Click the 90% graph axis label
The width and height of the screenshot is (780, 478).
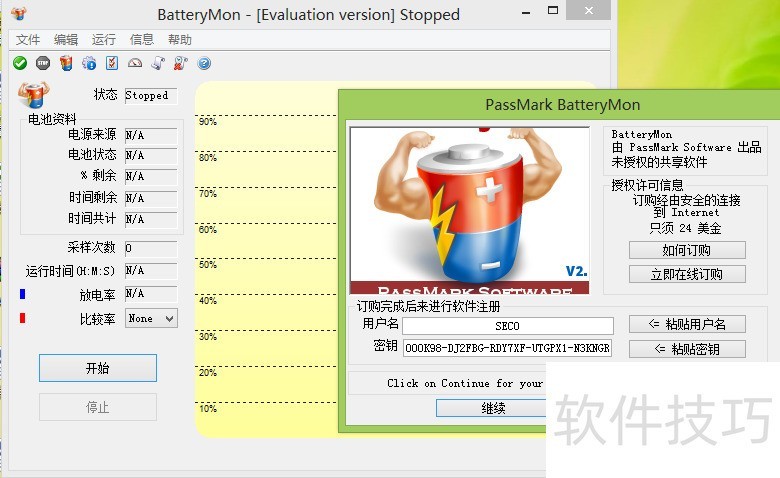207,122
